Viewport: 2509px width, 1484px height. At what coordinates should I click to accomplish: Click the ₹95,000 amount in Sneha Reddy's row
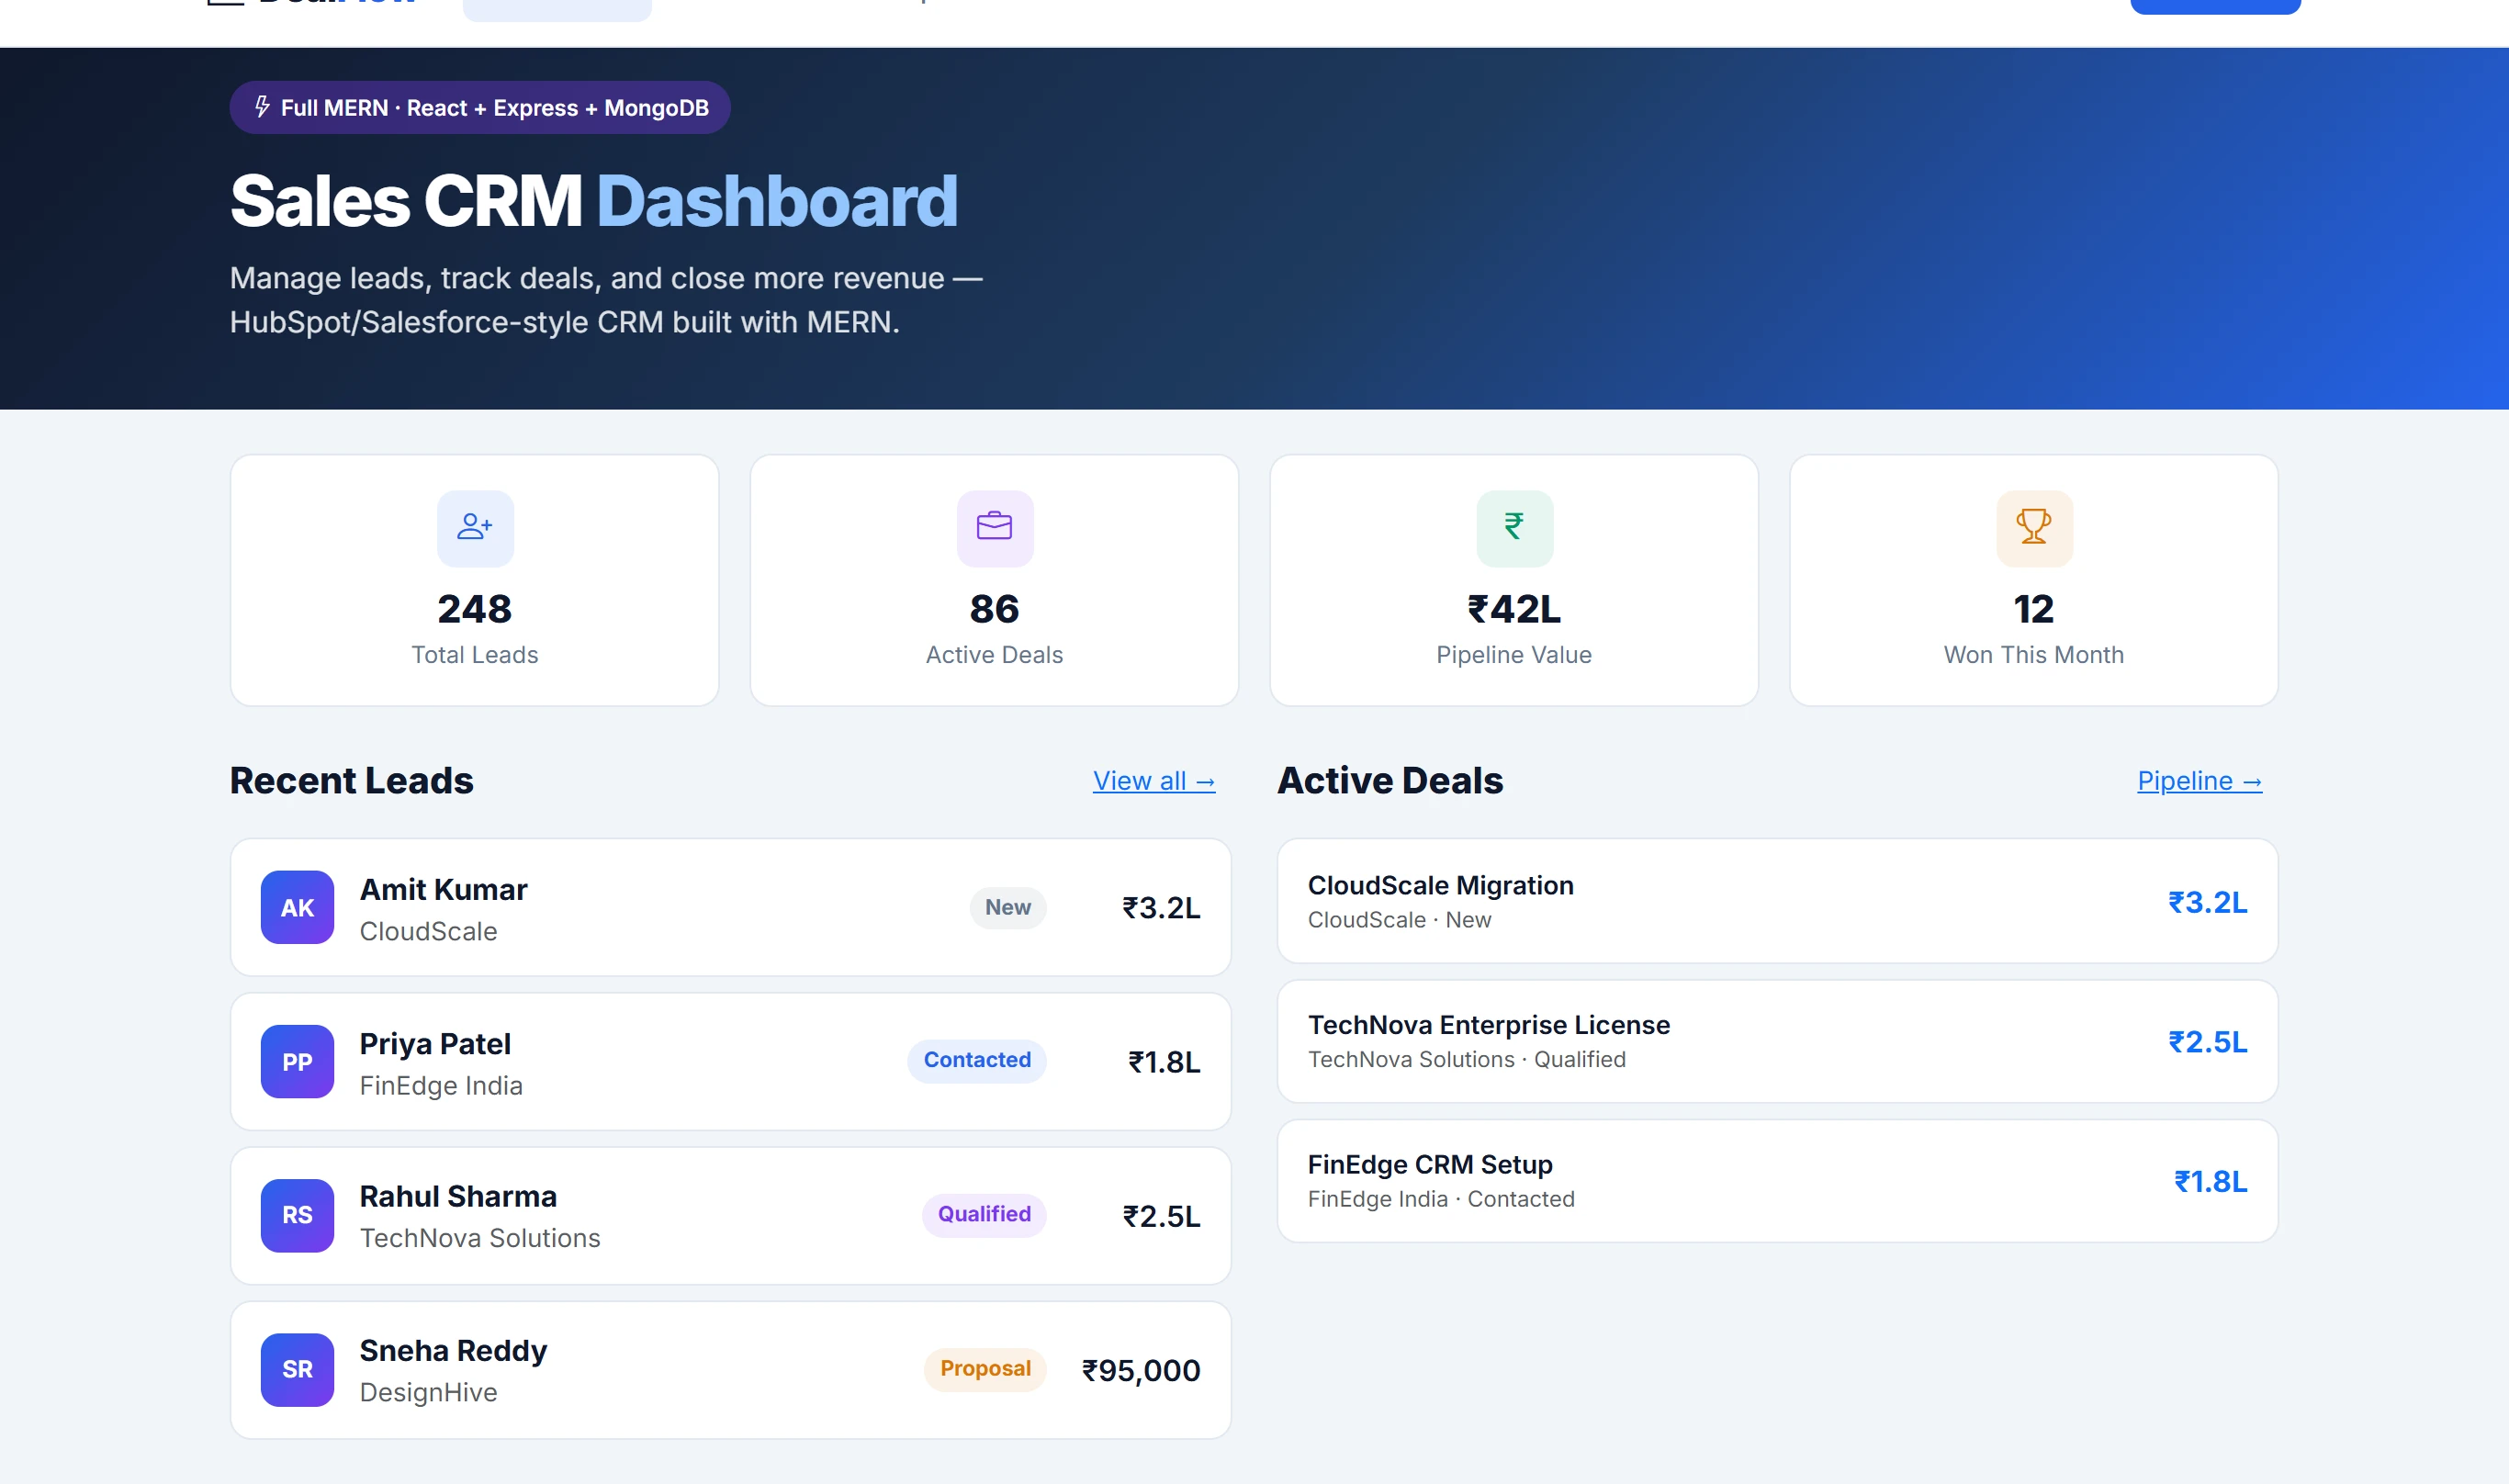[x=1141, y=1370]
